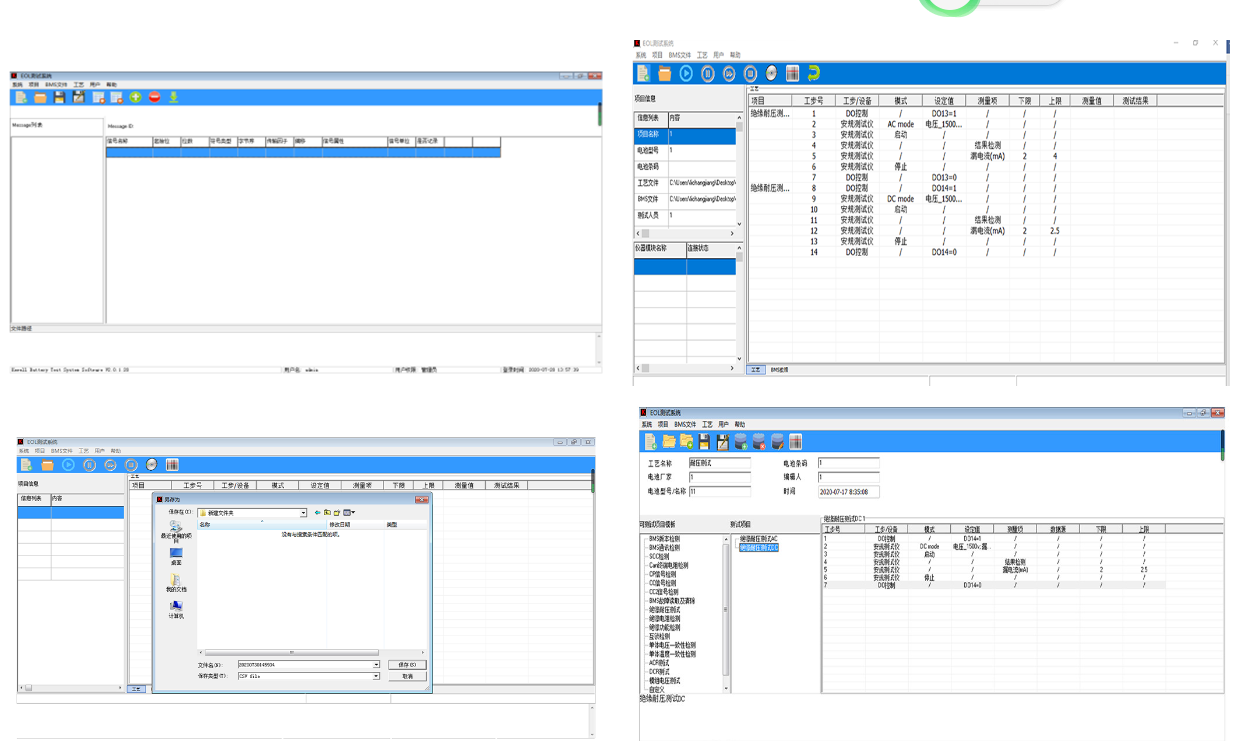This screenshot has height=741, width=1242.
Task: Click the new folder icon in Save dialog
Action: coord(337,513)
